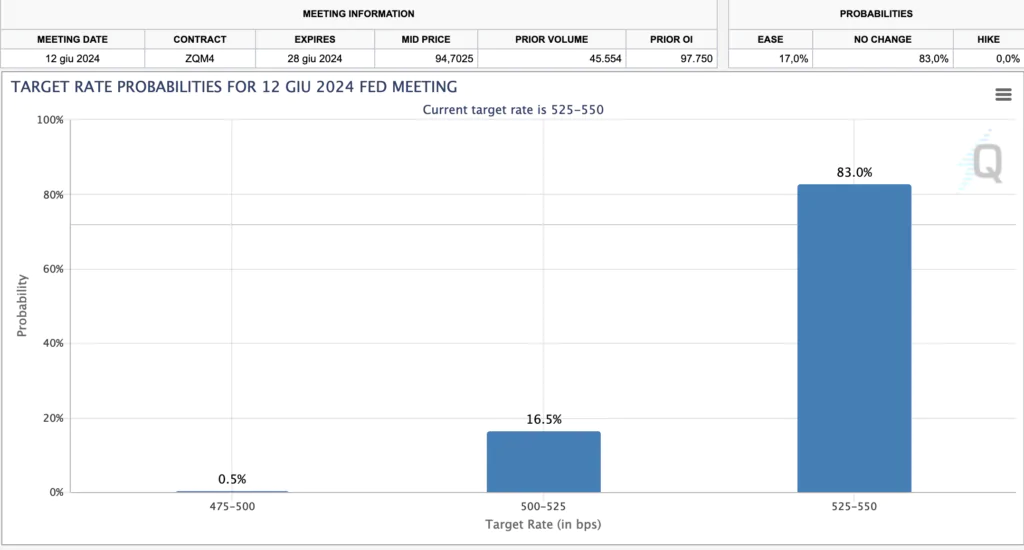Screen dimensions: 1024x550
Task: Click the 0.5% data label
Action: tap(232, 479)
